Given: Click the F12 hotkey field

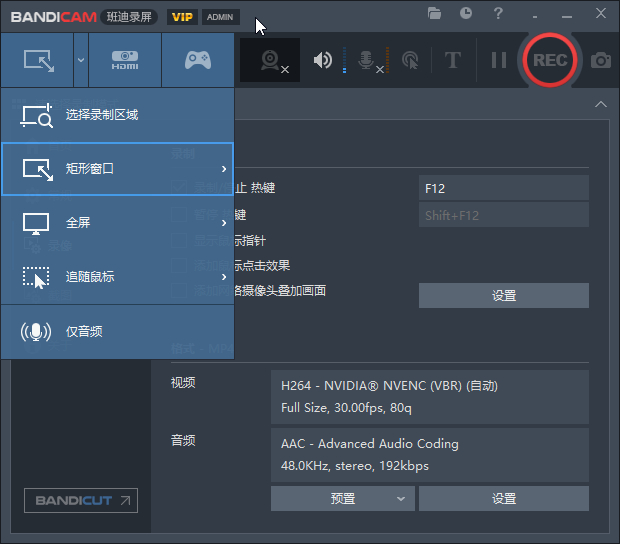Looking at the screenshot, I should (x=504, y=188).
